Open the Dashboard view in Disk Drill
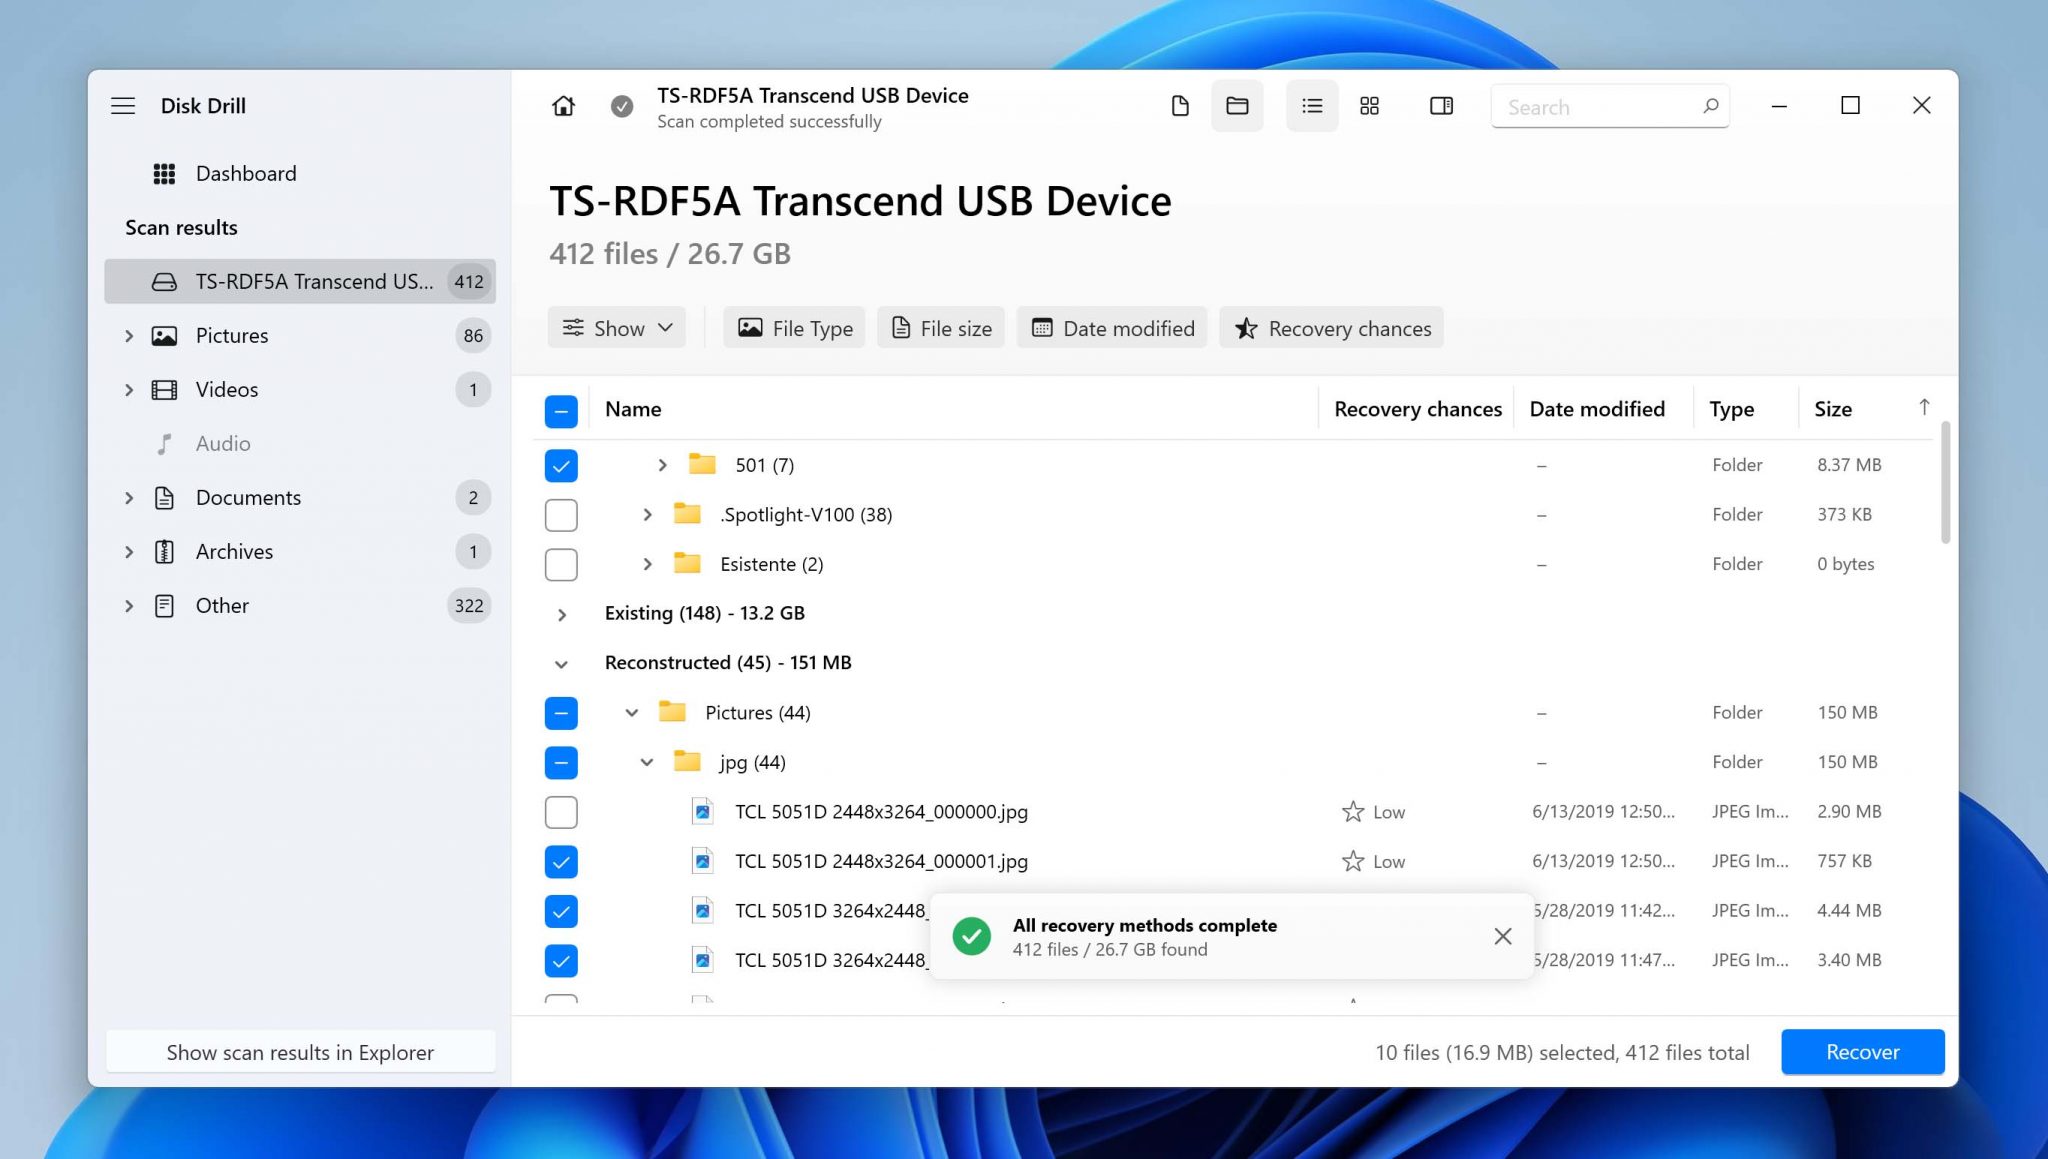 tap(247, 173)
